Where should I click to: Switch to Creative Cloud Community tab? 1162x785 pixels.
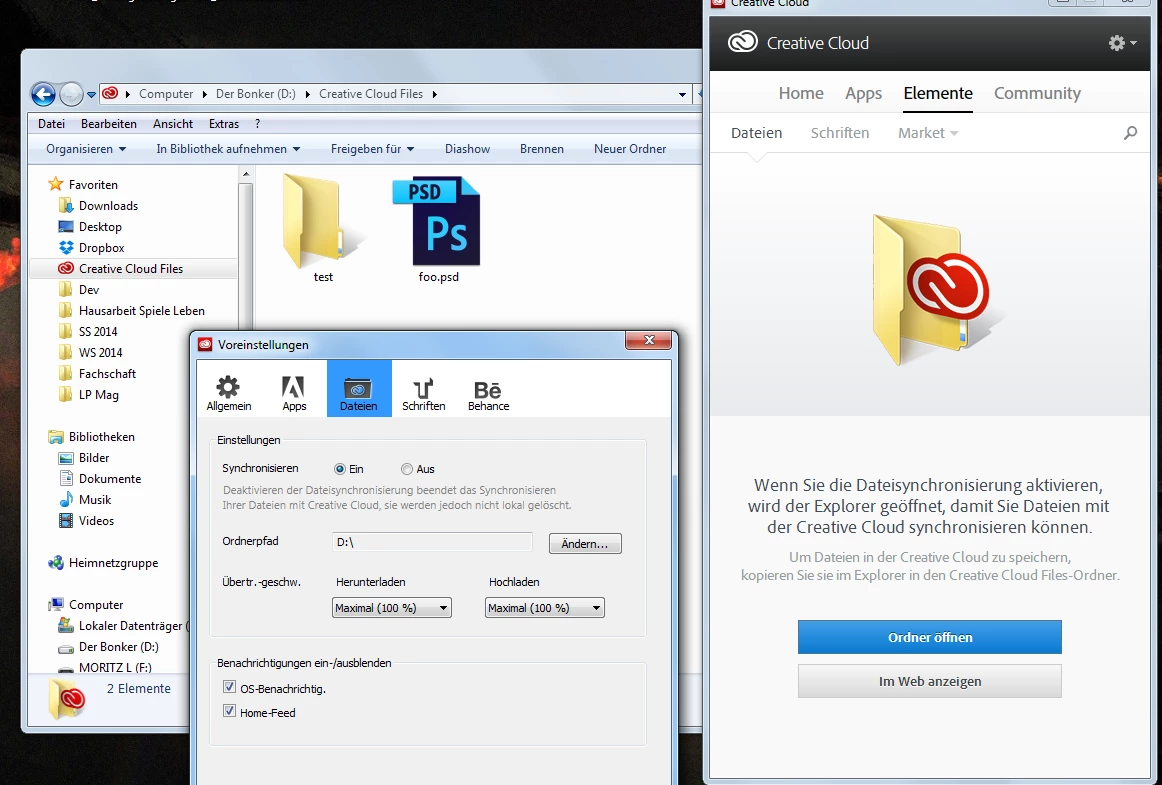(x=1038, y=93)
